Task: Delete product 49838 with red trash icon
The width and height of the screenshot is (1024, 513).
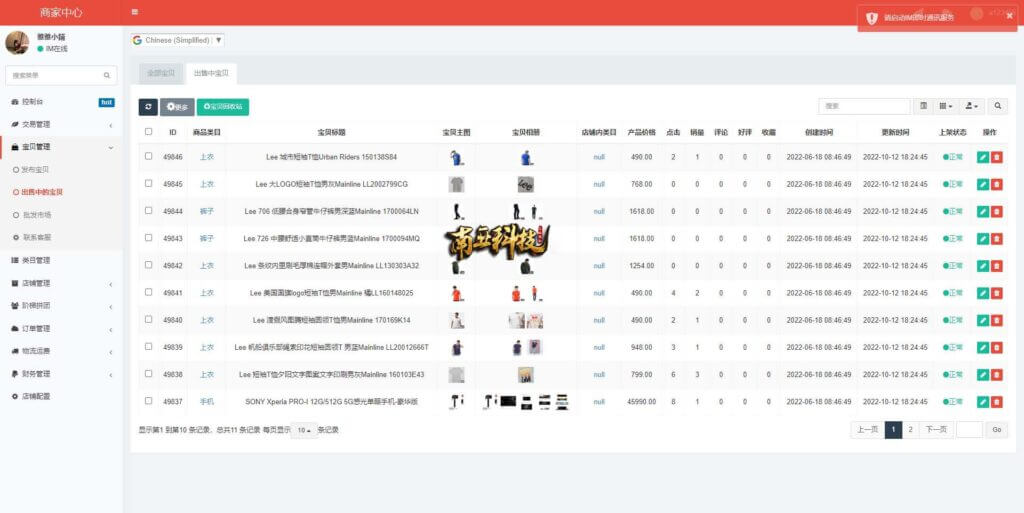Action: (x=997, y=375)
